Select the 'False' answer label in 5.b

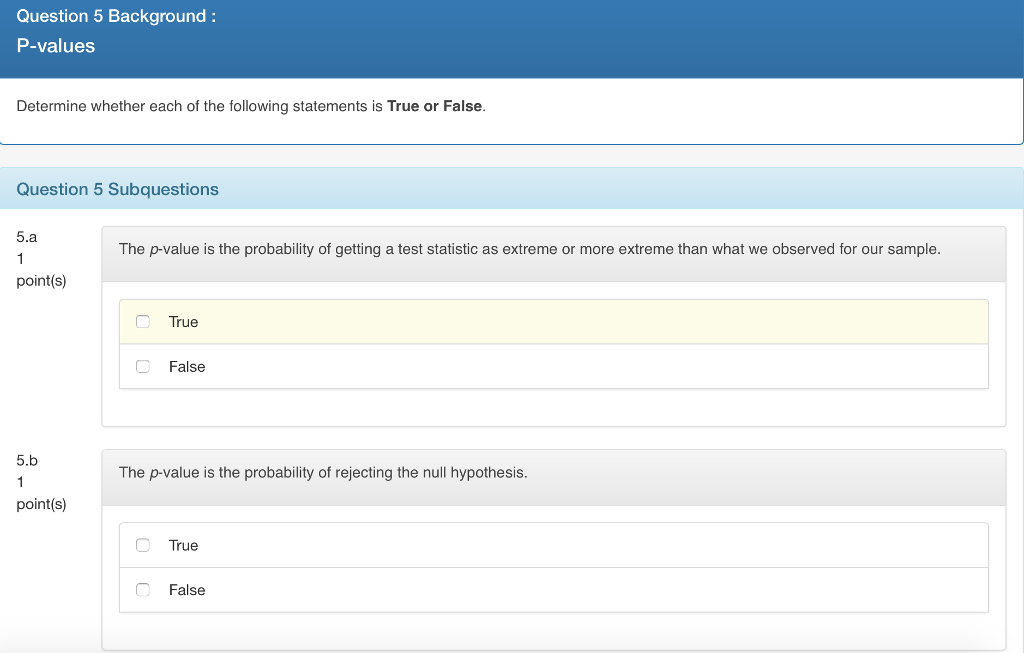187,590
